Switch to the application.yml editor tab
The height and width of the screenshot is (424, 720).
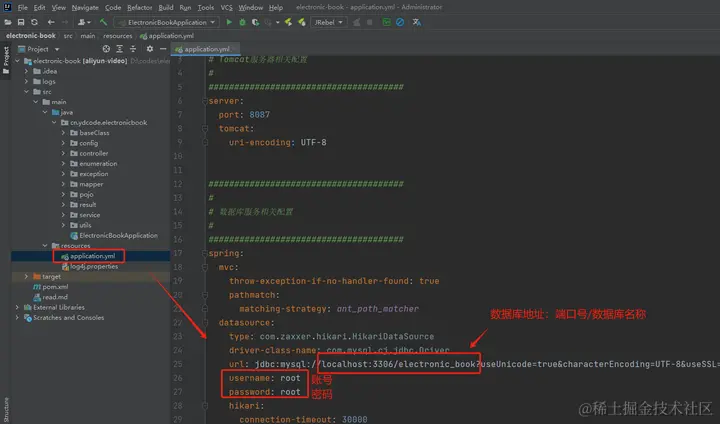coord(206,49)
